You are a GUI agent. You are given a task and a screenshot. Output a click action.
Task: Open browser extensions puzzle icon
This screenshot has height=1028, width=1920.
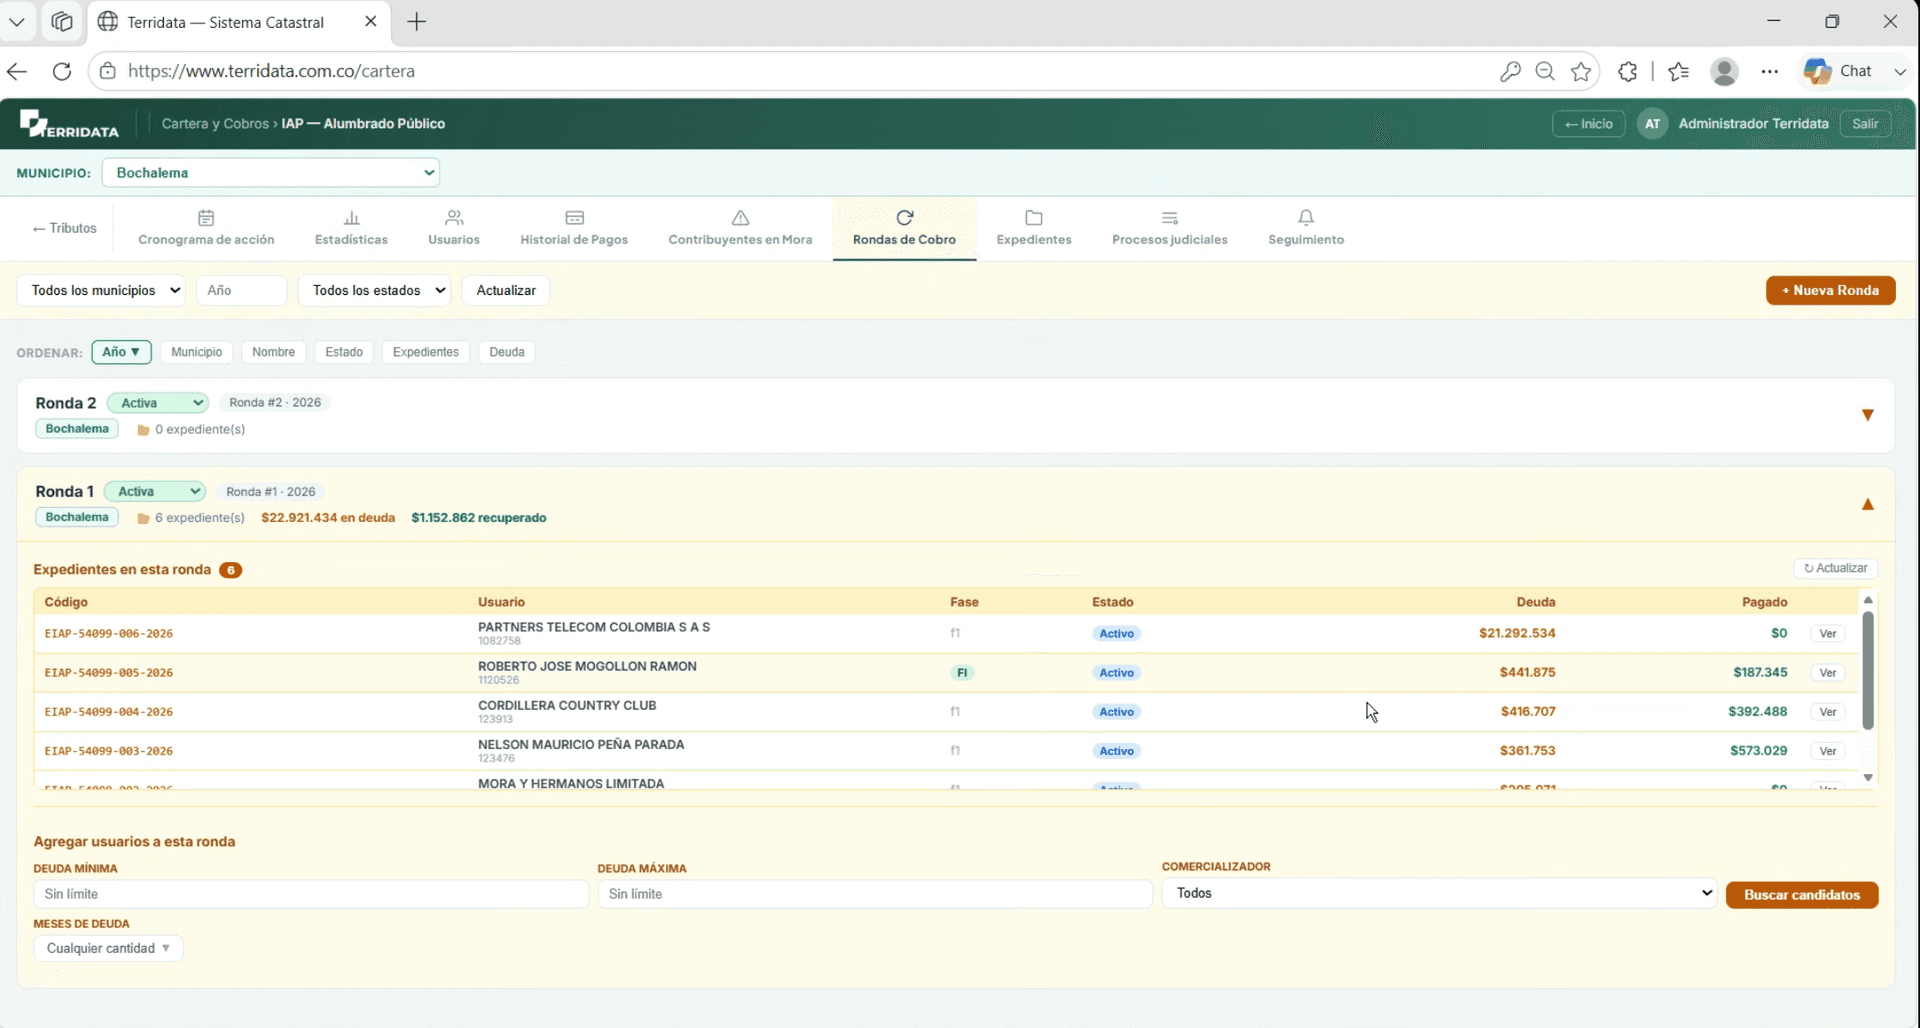click(x=1628, y=71)
